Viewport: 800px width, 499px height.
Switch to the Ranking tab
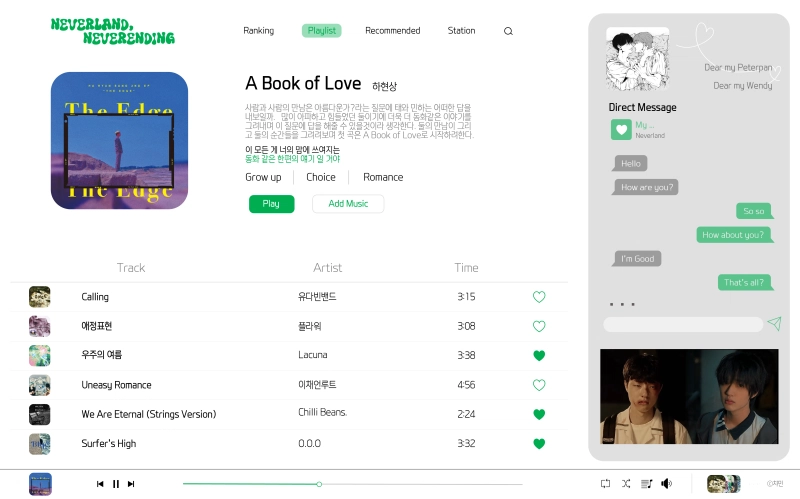pyautogui.click(x=259, y=31)
